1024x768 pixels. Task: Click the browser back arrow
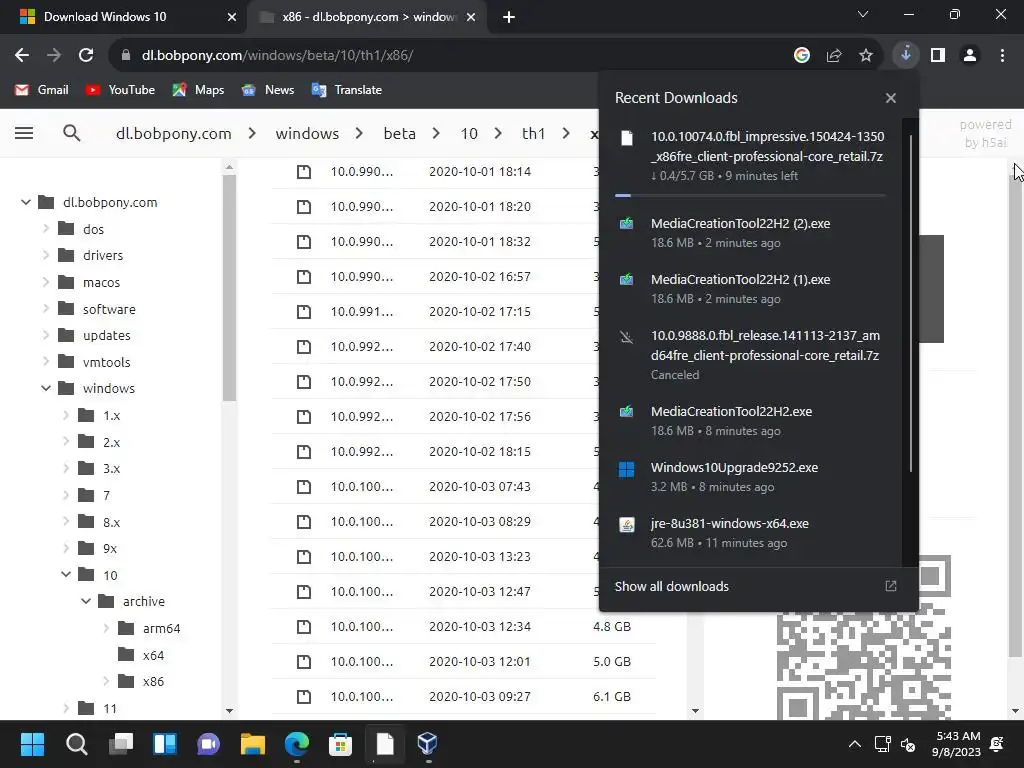pyautogui.click(x=22, y=56)
